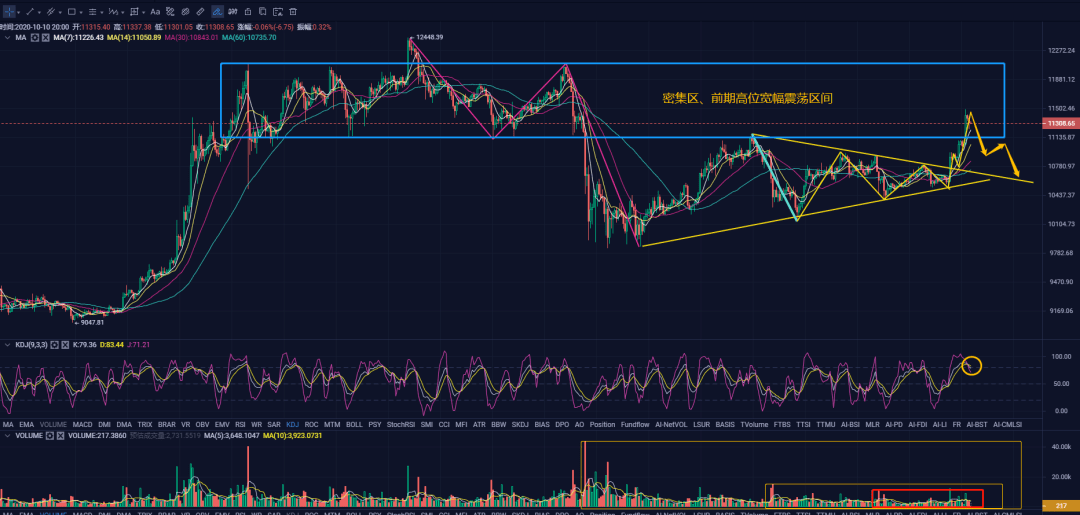Screen dimensions: 1080x515
Task: Open dropdown arrow beside rectangle tool
Action: coord(81,12)
